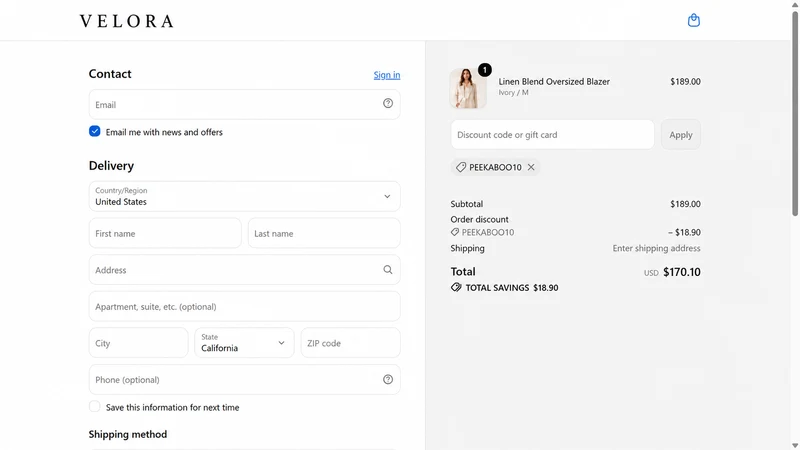Click the Apply discount button
Screen dimensions: 800x450
[681, 135]
